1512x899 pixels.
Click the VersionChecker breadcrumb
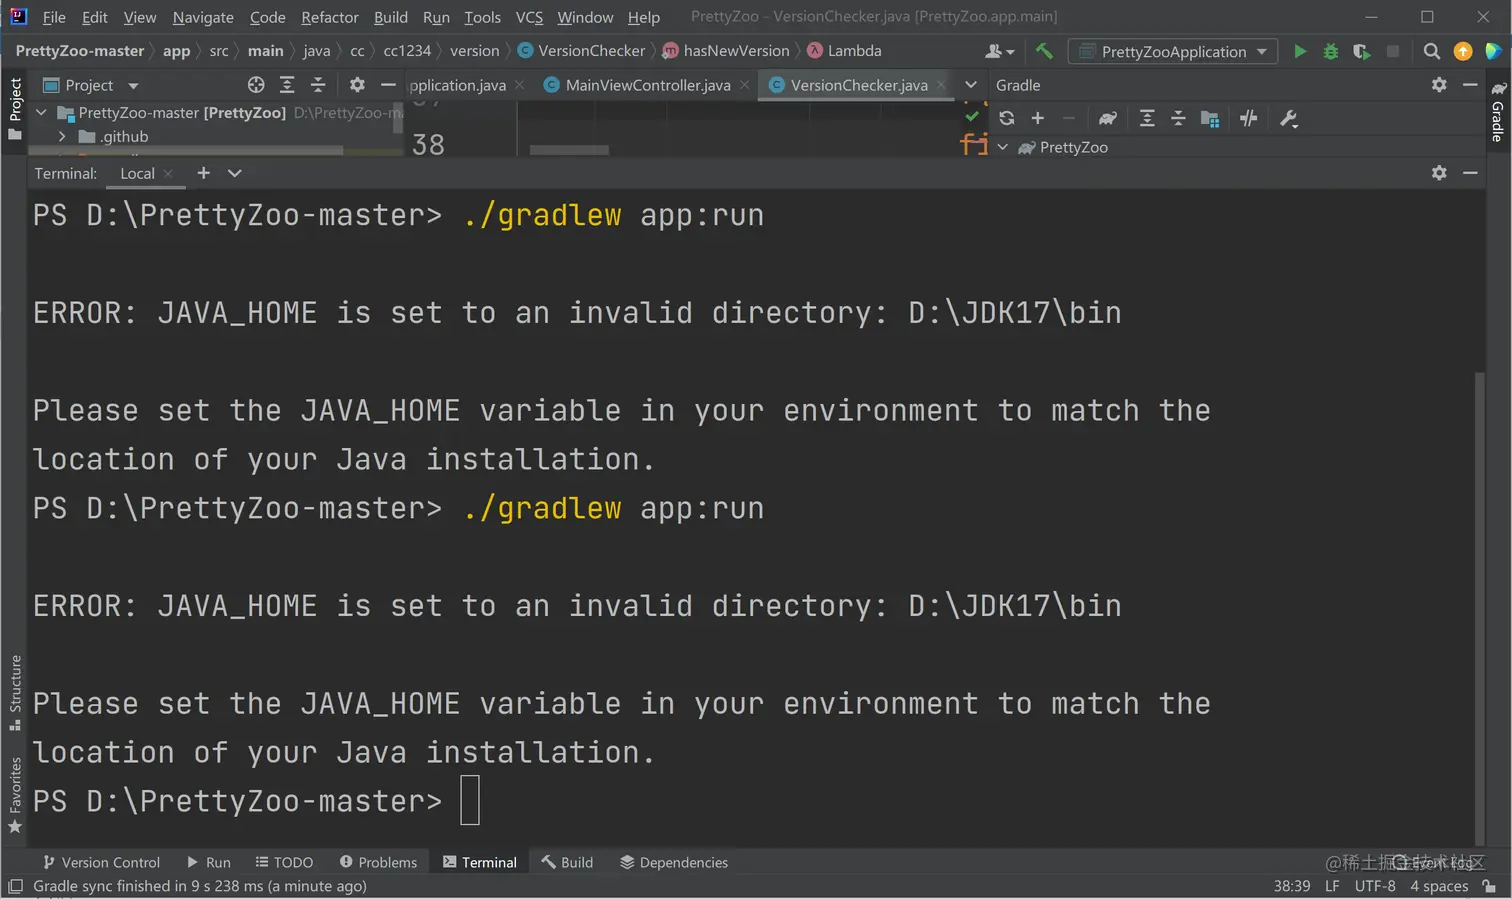tap(581, 51)
